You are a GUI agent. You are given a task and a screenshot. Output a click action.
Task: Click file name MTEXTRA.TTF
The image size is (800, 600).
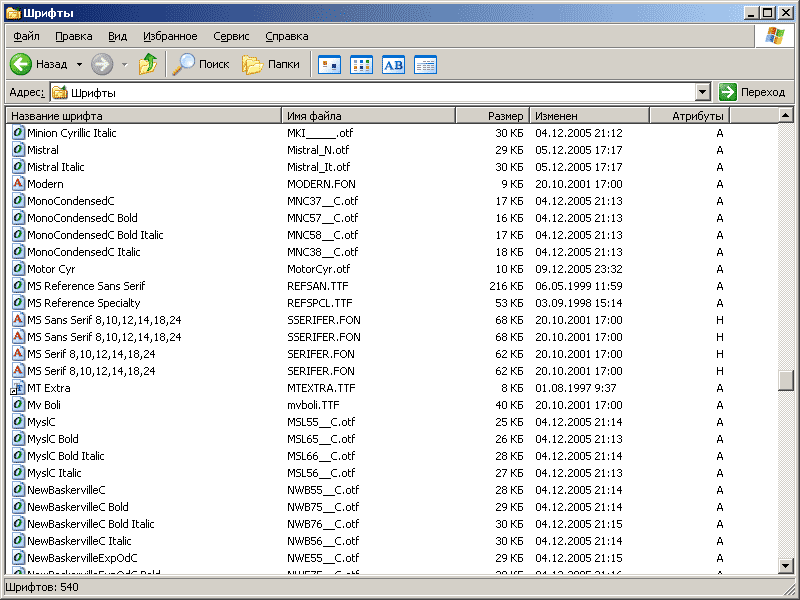pos(321,388)
